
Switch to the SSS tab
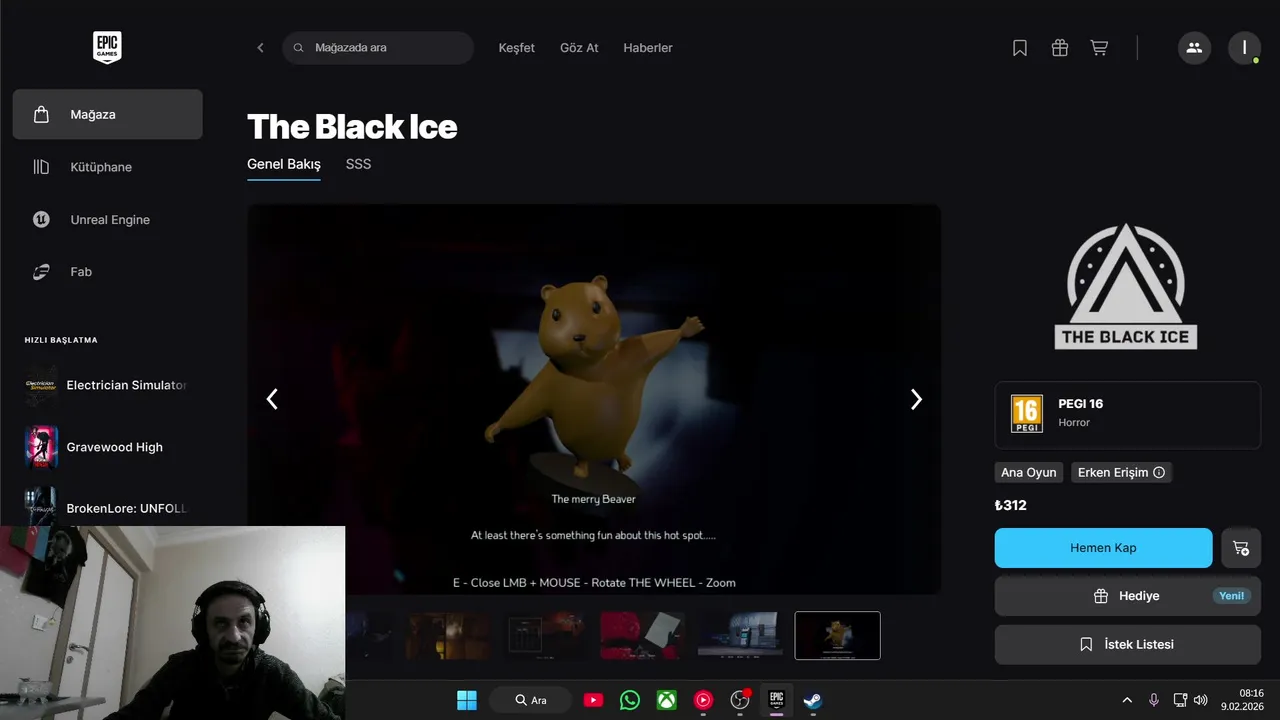[x=358, y=164]
